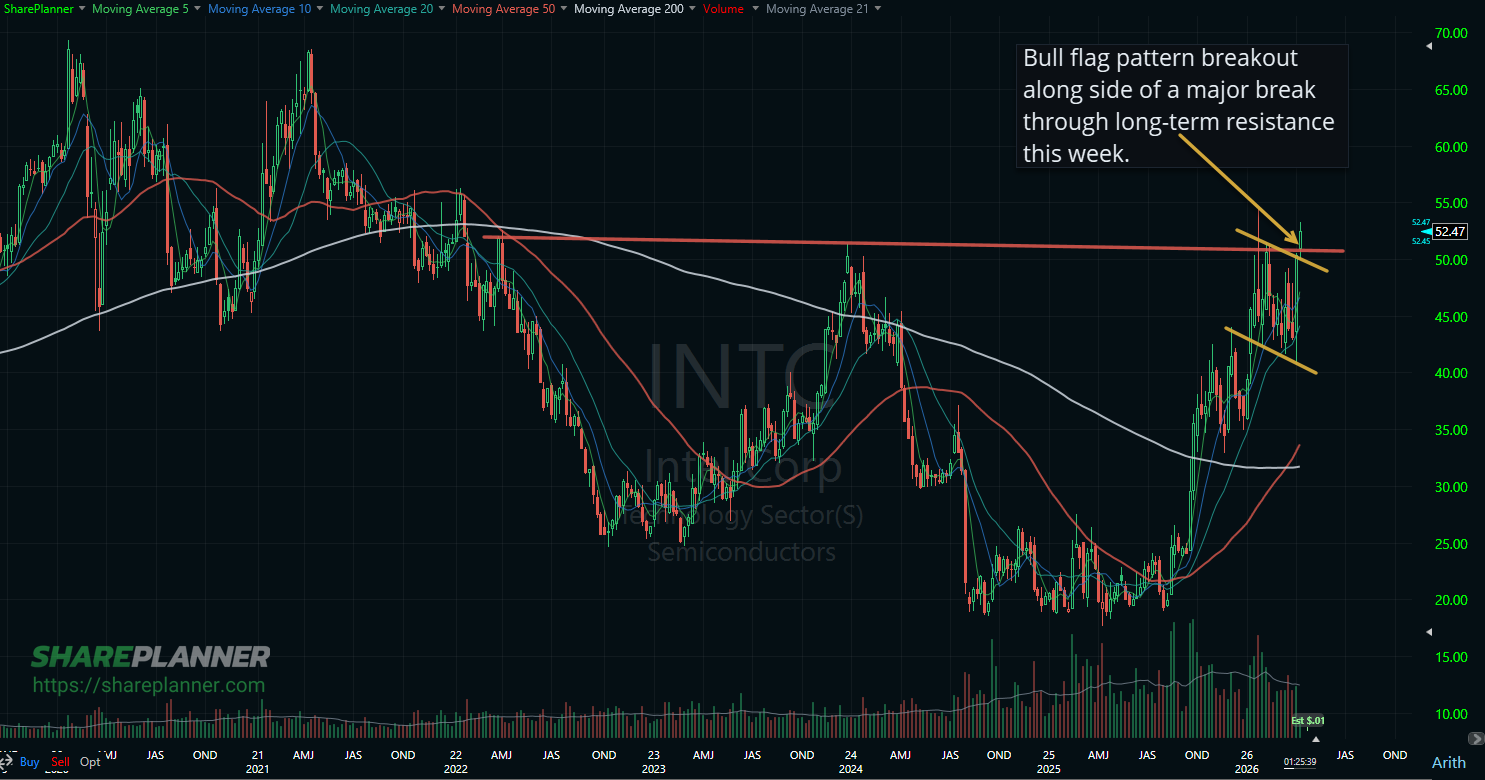Click the pan arrows icon in bottom-left corner
The width and height of the screenshot is (1485, 780).
pos(8,761)
